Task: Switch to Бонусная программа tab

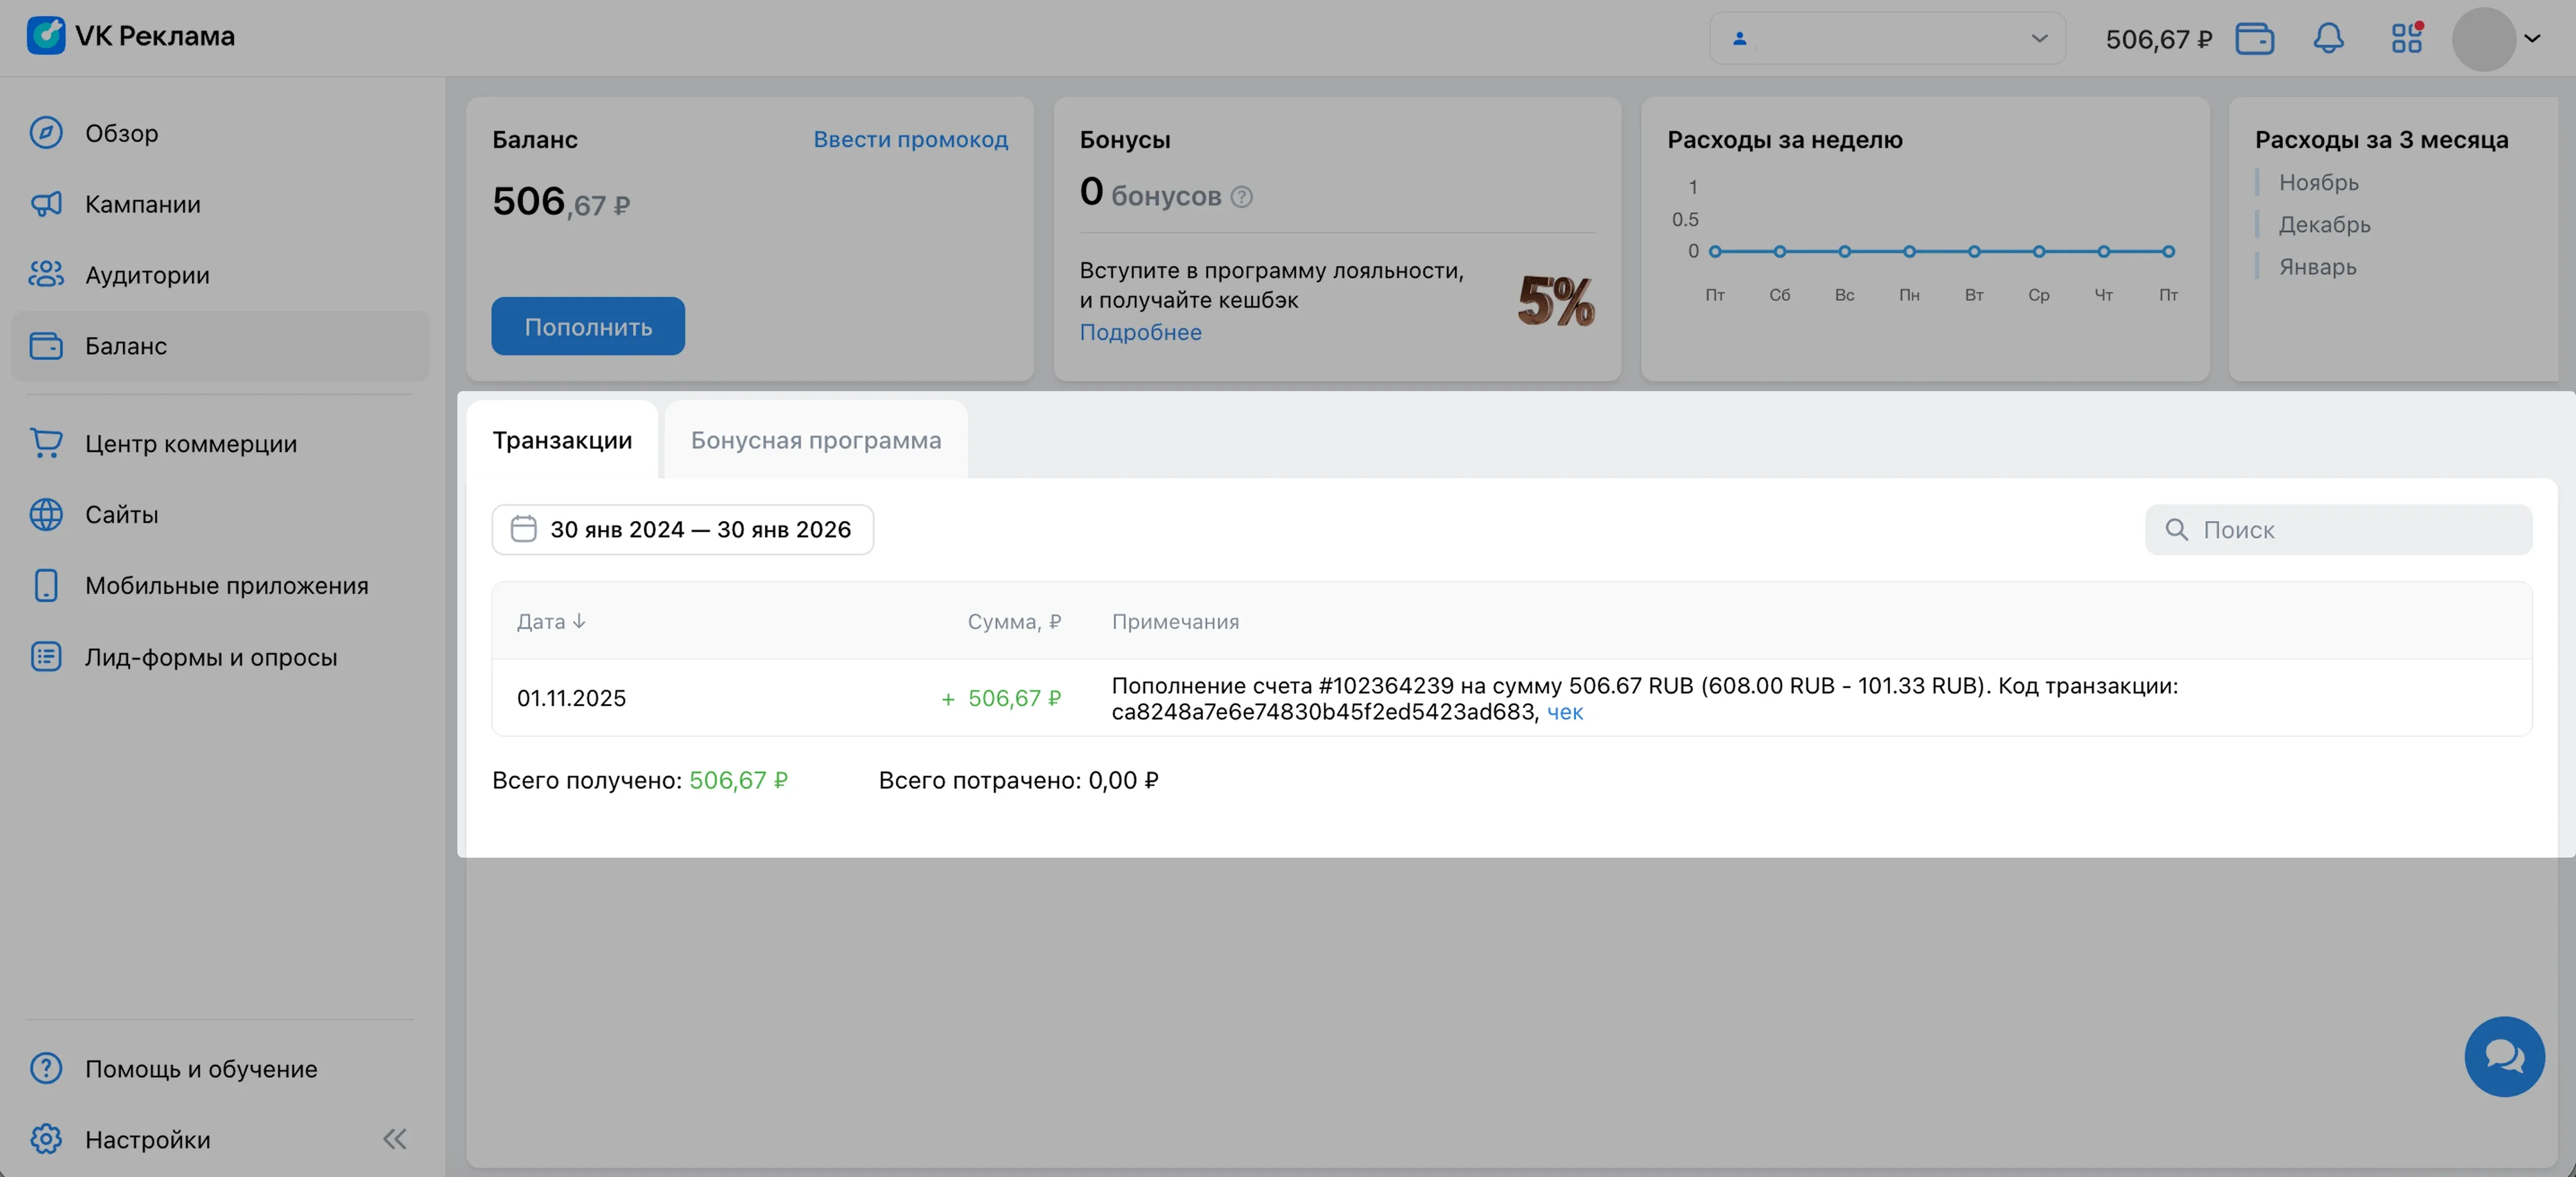Action: (815, 440)
